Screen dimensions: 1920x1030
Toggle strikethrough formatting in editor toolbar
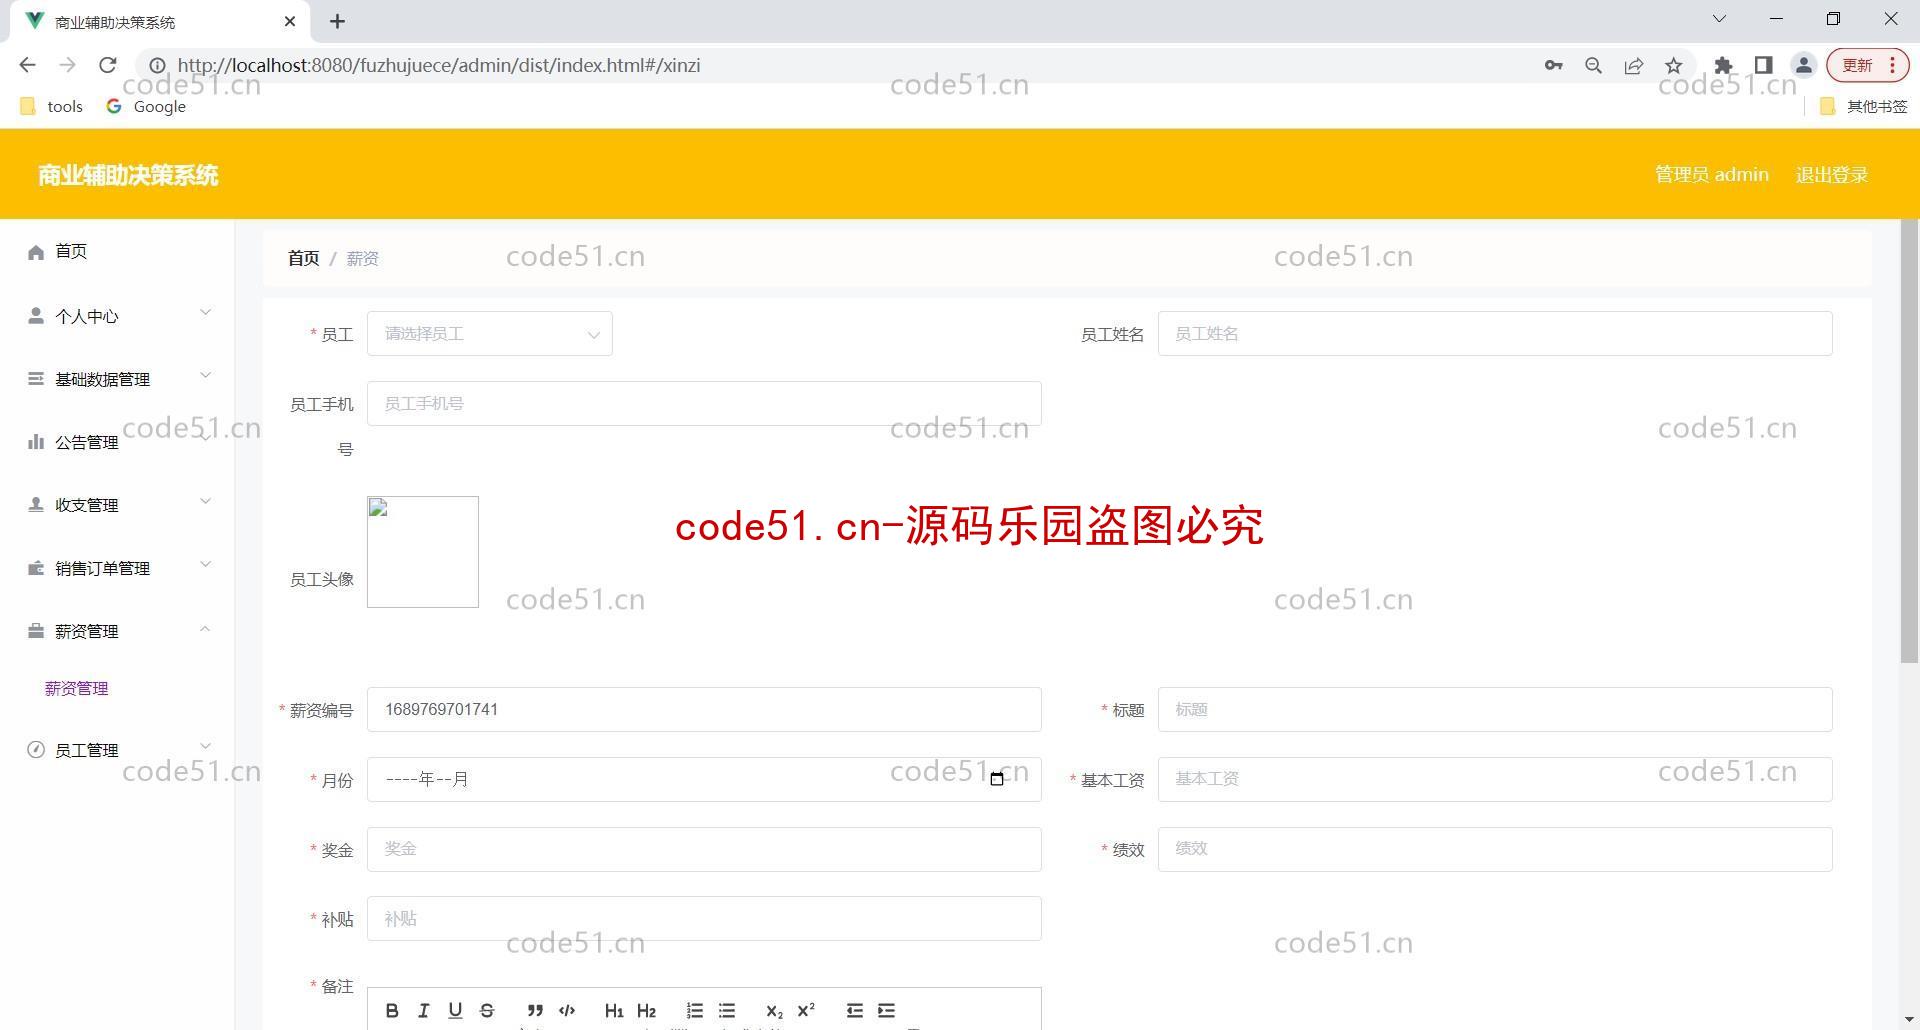pyautogui.click(x=487, y=1010)
